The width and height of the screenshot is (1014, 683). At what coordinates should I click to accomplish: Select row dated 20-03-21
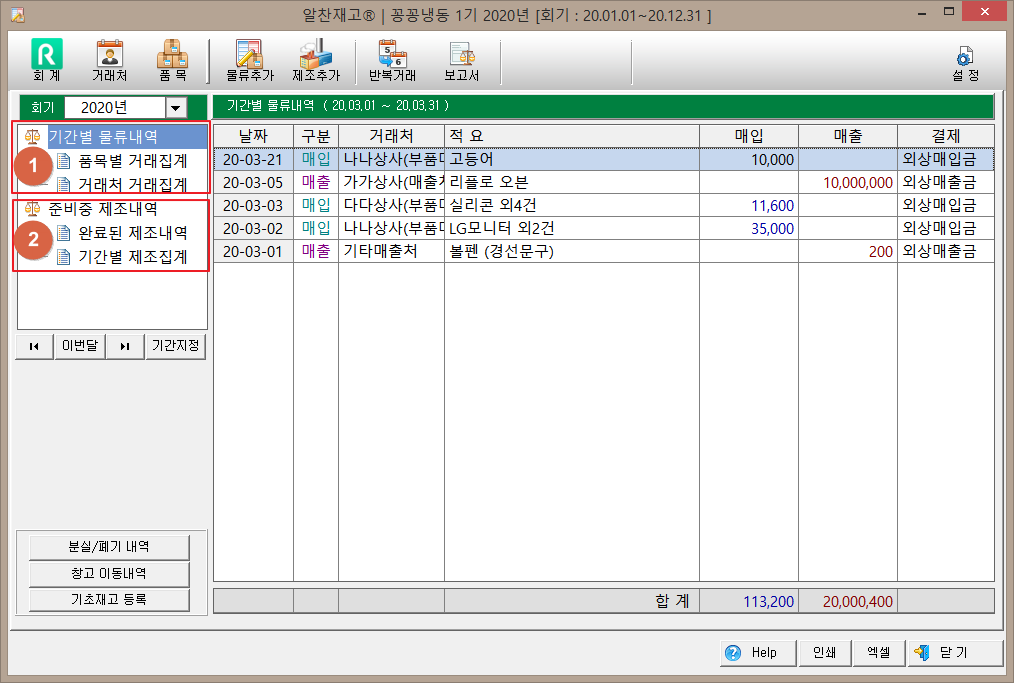click(x=604, y=160)
